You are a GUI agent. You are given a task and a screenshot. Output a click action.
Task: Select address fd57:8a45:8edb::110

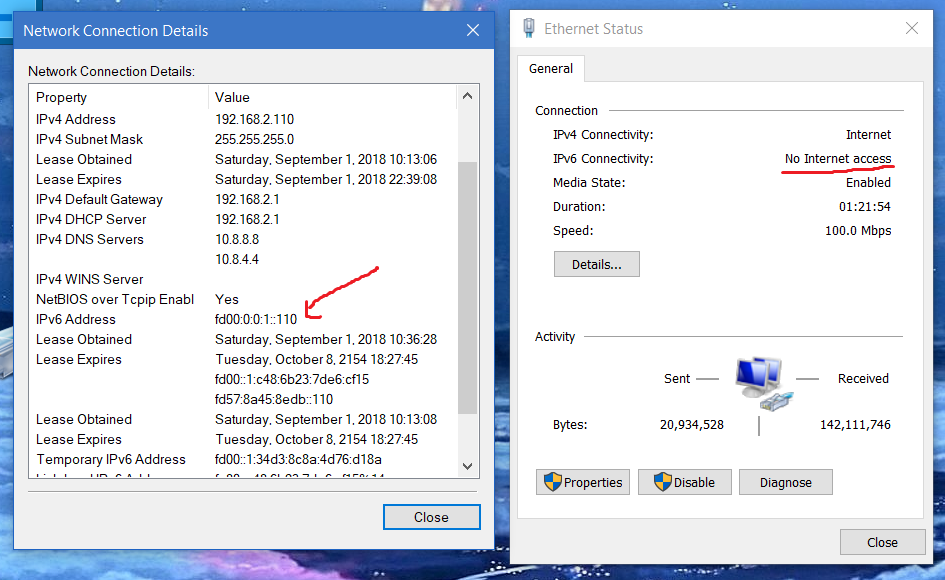coord(274,399)
